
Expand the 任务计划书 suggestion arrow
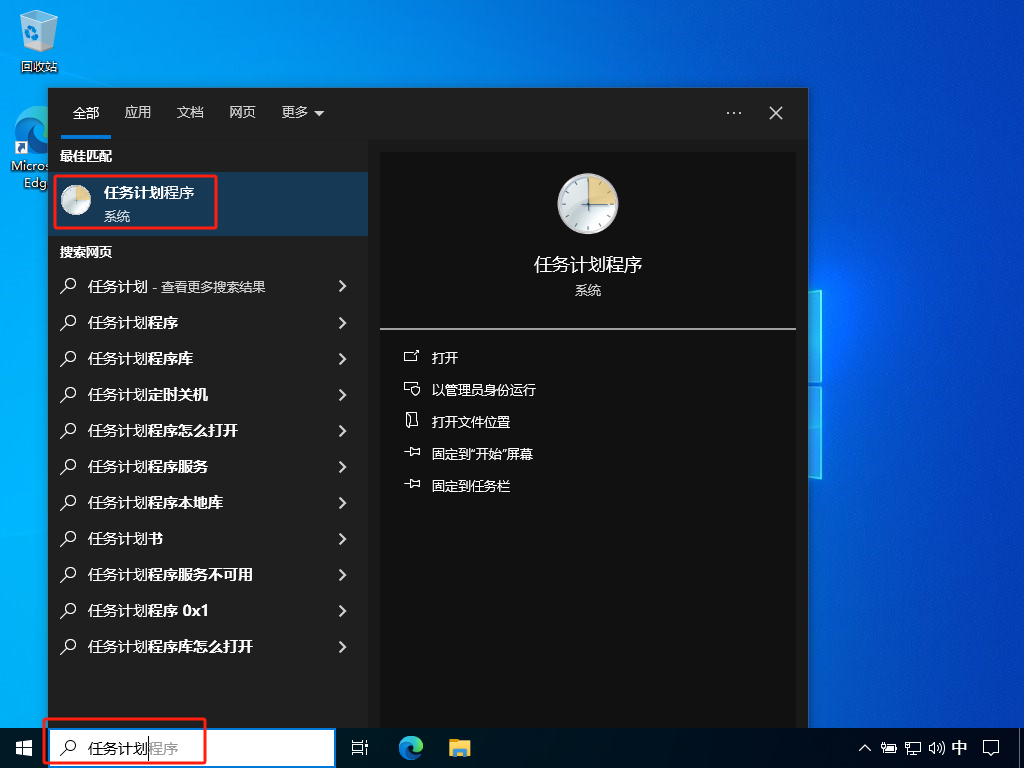pyautogui.click(x=342, y=539)
